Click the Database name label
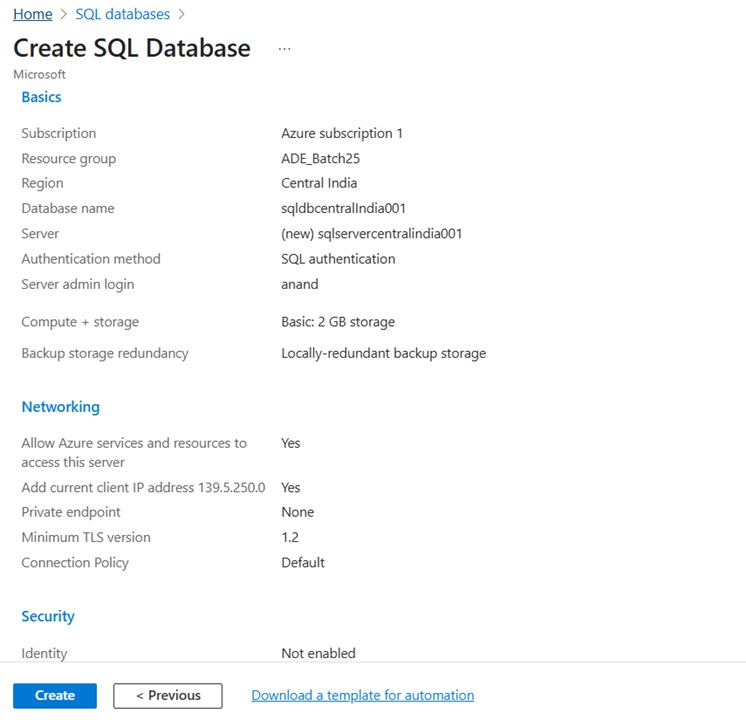 coord(68,208)
